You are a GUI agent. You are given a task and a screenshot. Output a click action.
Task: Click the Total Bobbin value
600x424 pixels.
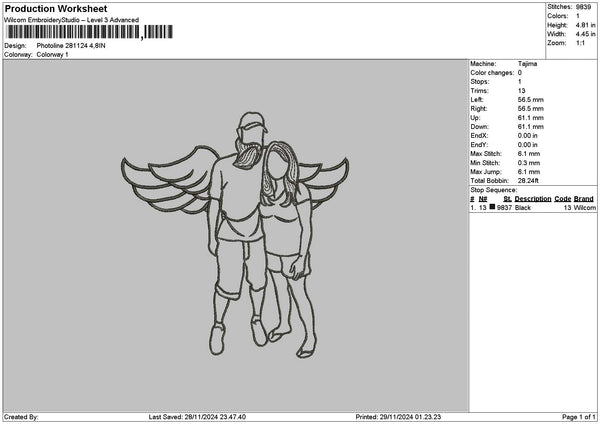tap(528, 181)
